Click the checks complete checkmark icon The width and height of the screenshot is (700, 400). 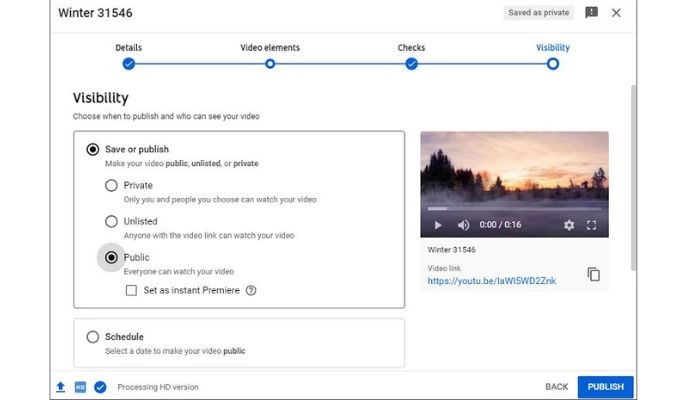click(x=100, y=387)
